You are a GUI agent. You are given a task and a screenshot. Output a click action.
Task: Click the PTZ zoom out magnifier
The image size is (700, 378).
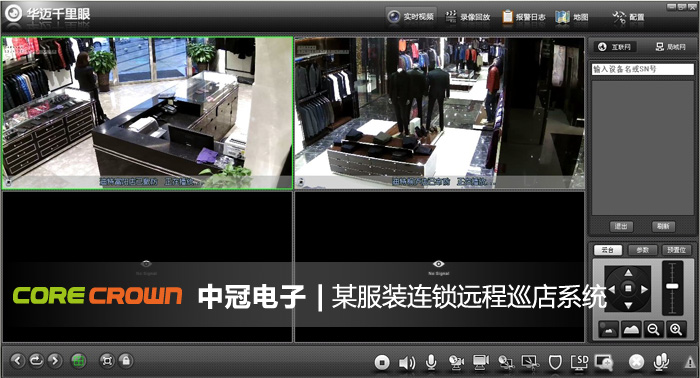click(x=654, y=329)
